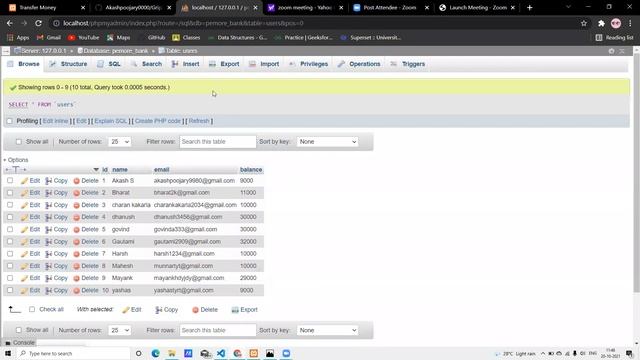Open the phpMyAdmin page settings gear icon

(611, 51)
